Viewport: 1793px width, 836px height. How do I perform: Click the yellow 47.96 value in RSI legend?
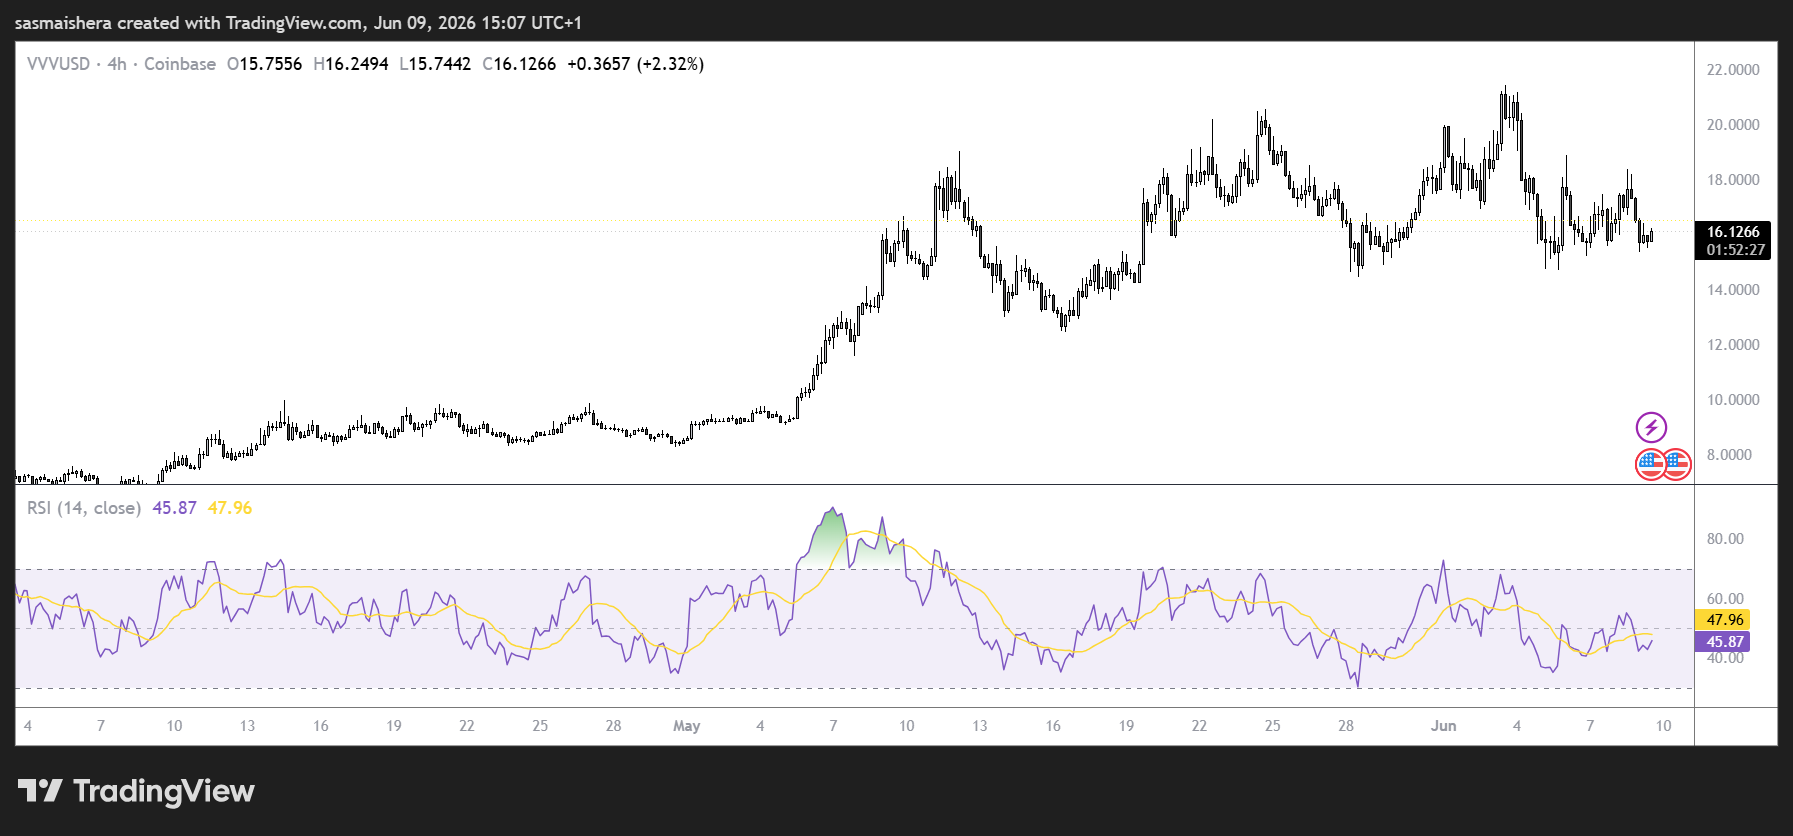point(230,508)
